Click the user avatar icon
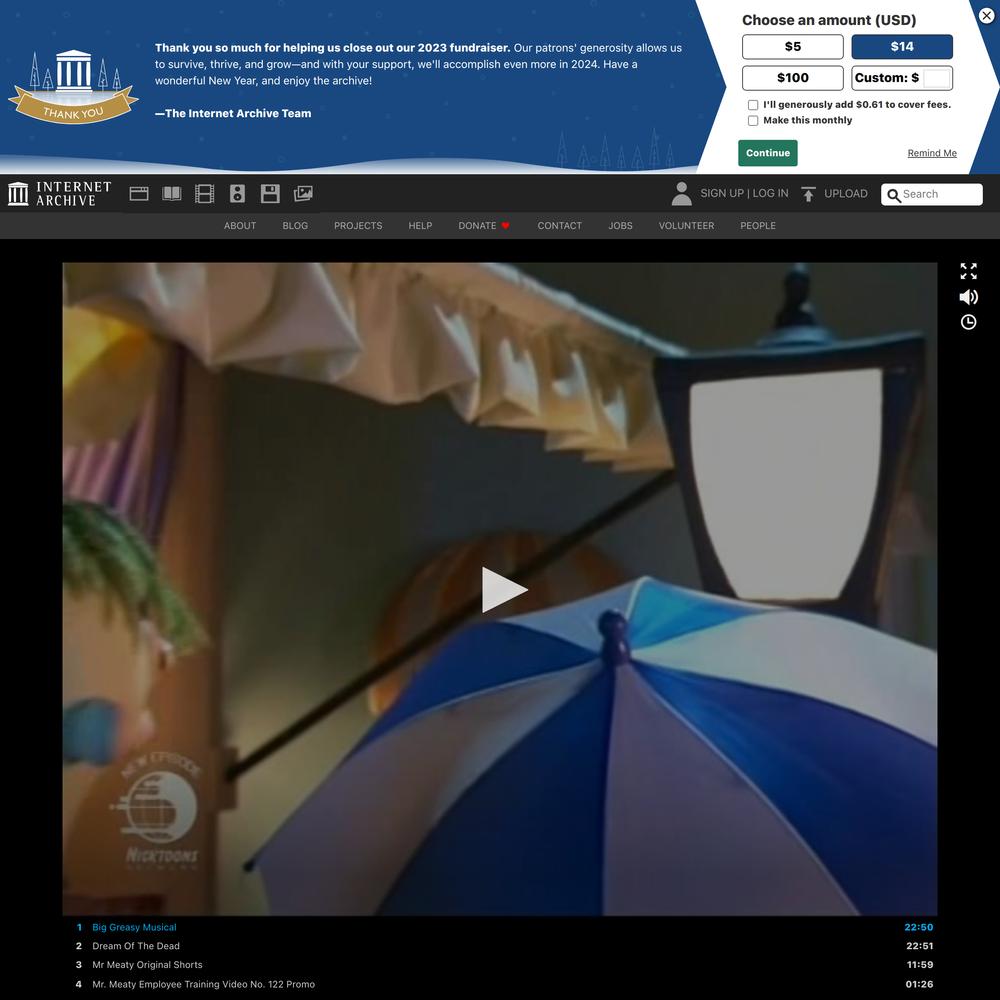The height and width of the screenshot is (1000, 1000). 681,194
